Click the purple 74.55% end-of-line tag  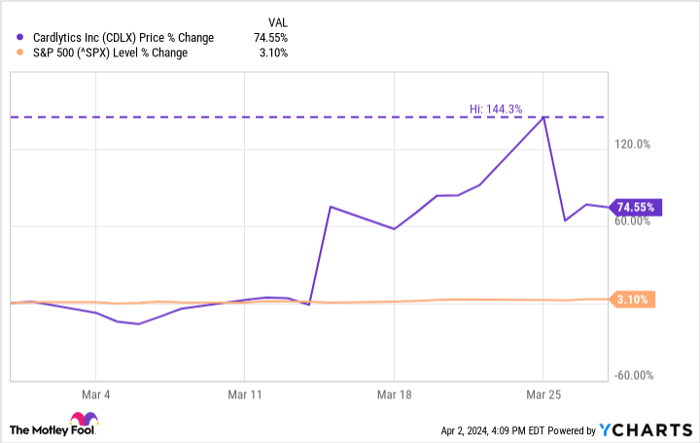(635, 207)
